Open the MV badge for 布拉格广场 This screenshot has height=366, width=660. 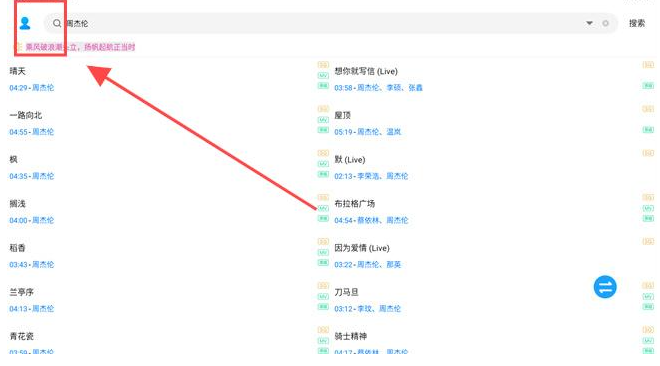[648, 208]
